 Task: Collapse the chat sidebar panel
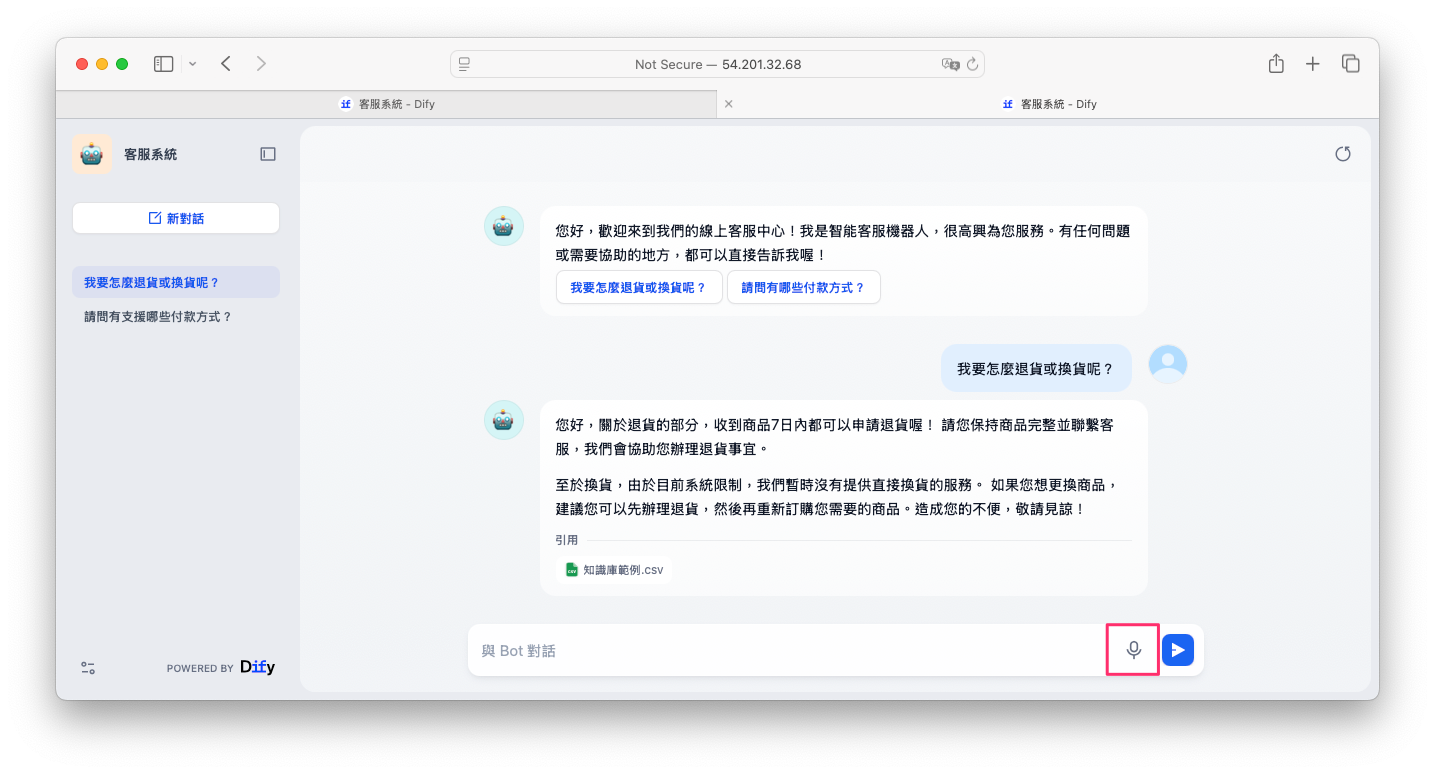click(268, 154)
